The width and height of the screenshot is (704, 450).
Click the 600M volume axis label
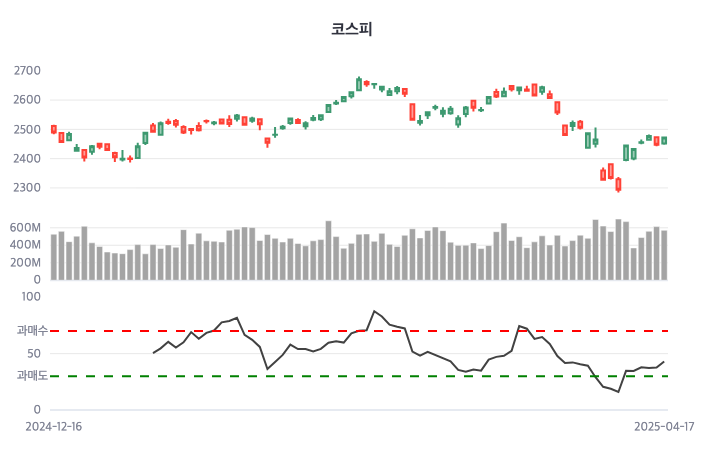[27, 228]
